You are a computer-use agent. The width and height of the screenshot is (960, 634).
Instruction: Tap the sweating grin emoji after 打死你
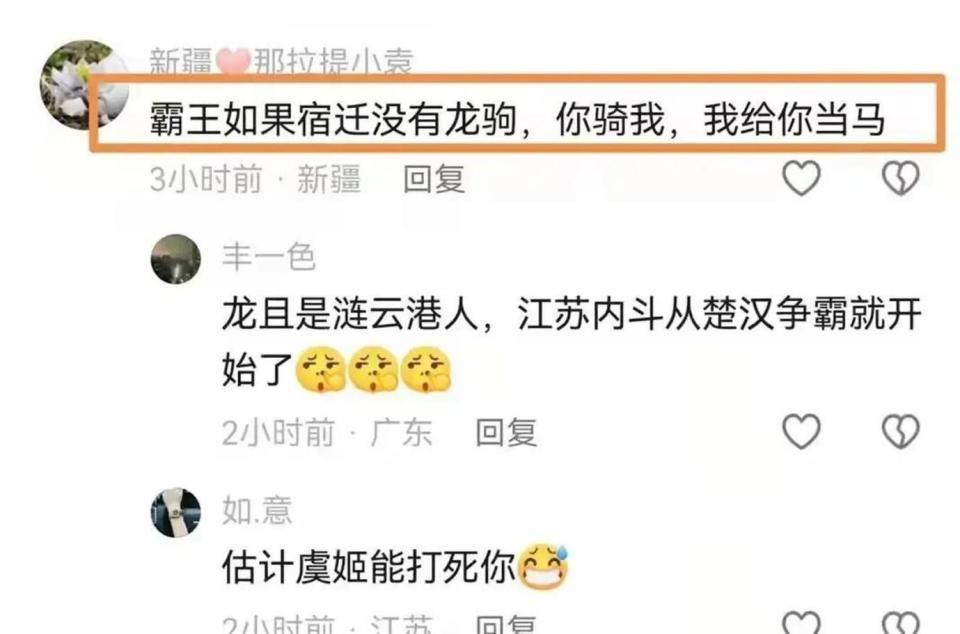[543, 566]
